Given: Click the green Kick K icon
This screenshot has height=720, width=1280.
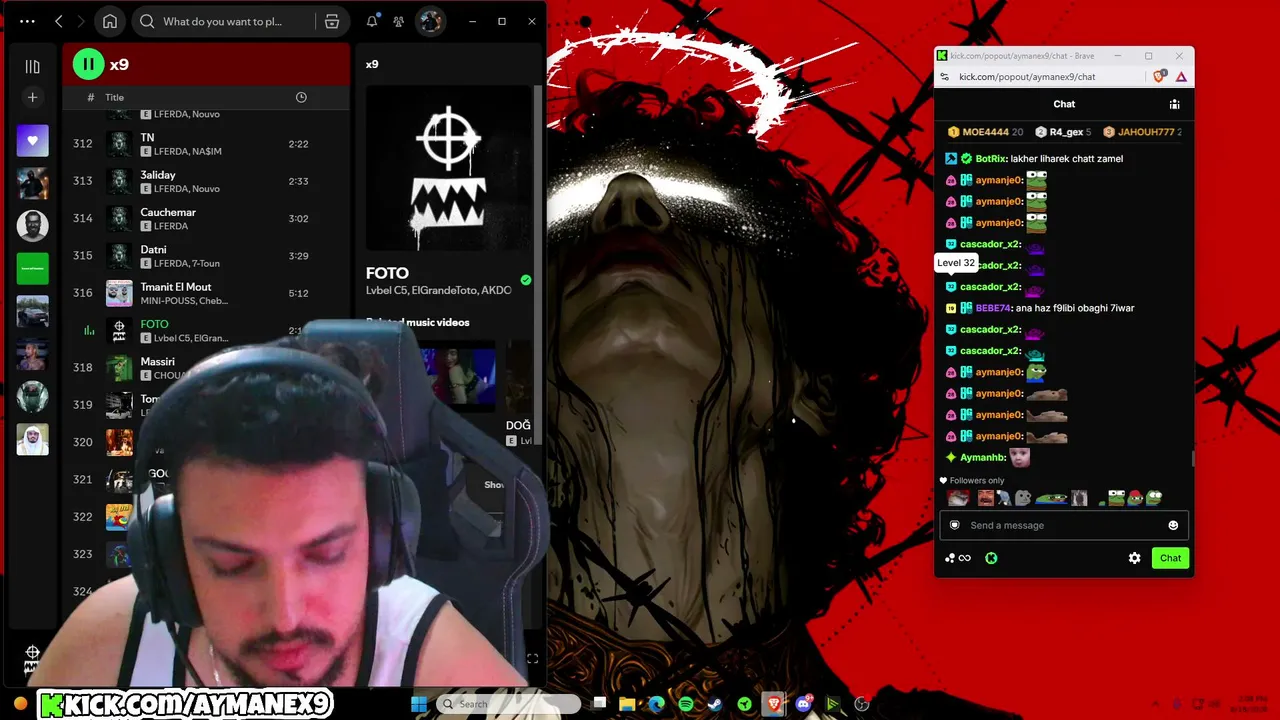Looking at the screenshot, I should coord(991,558).
